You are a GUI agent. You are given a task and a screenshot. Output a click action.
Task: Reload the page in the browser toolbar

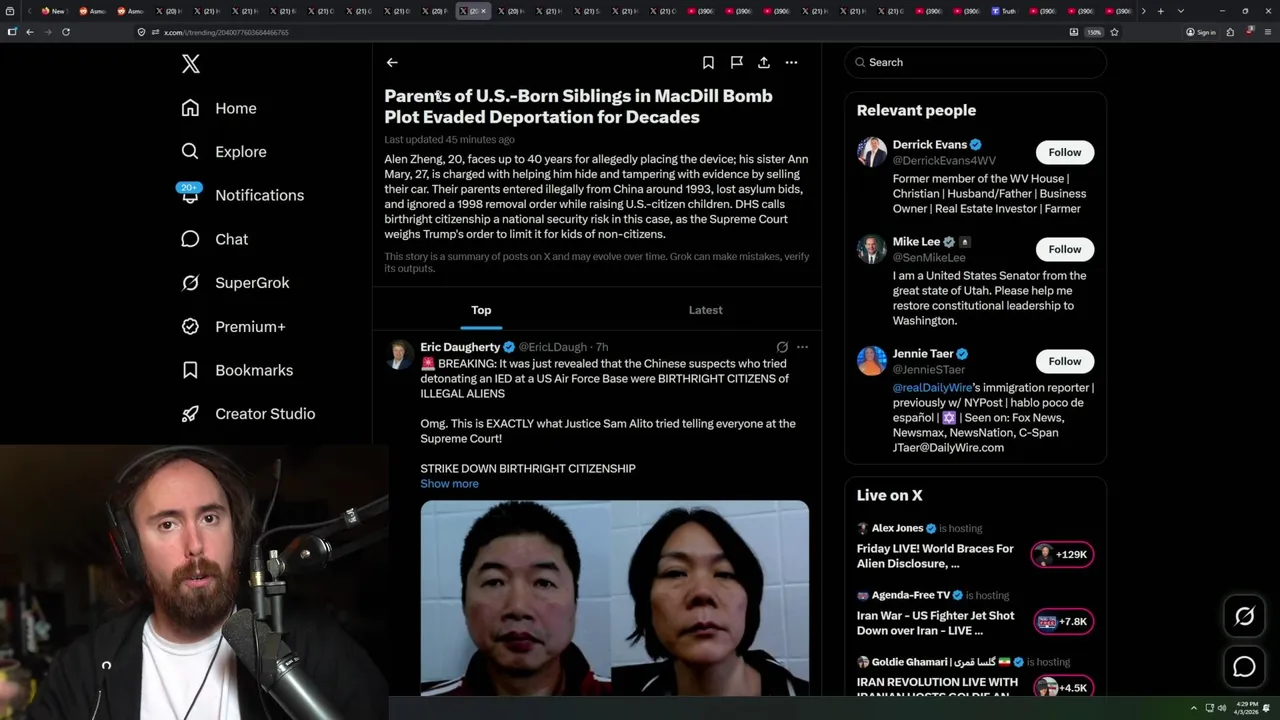66,32
